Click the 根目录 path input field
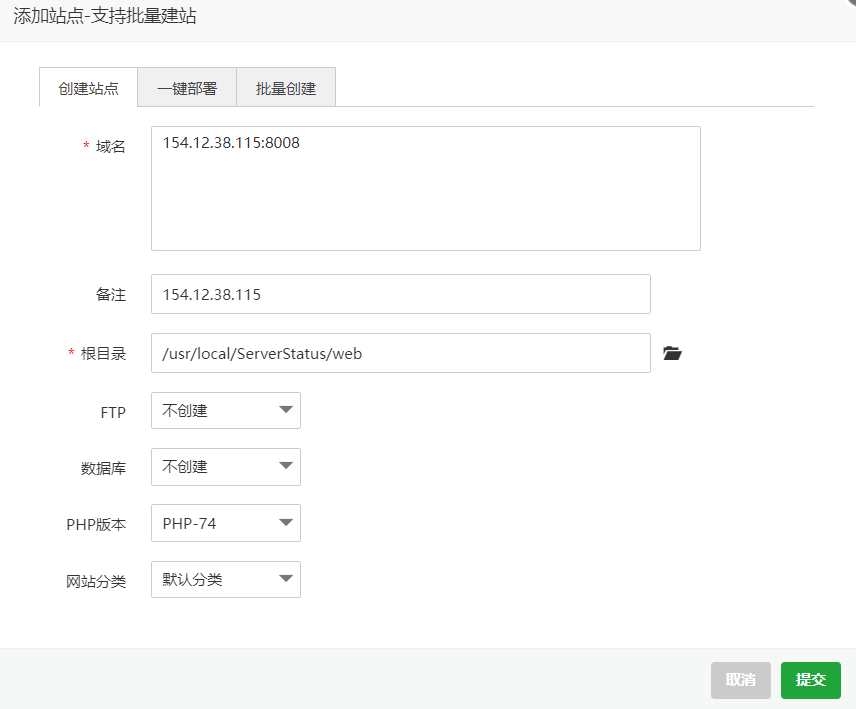Screen dimensions: 856x709 [x=400, y=352]
